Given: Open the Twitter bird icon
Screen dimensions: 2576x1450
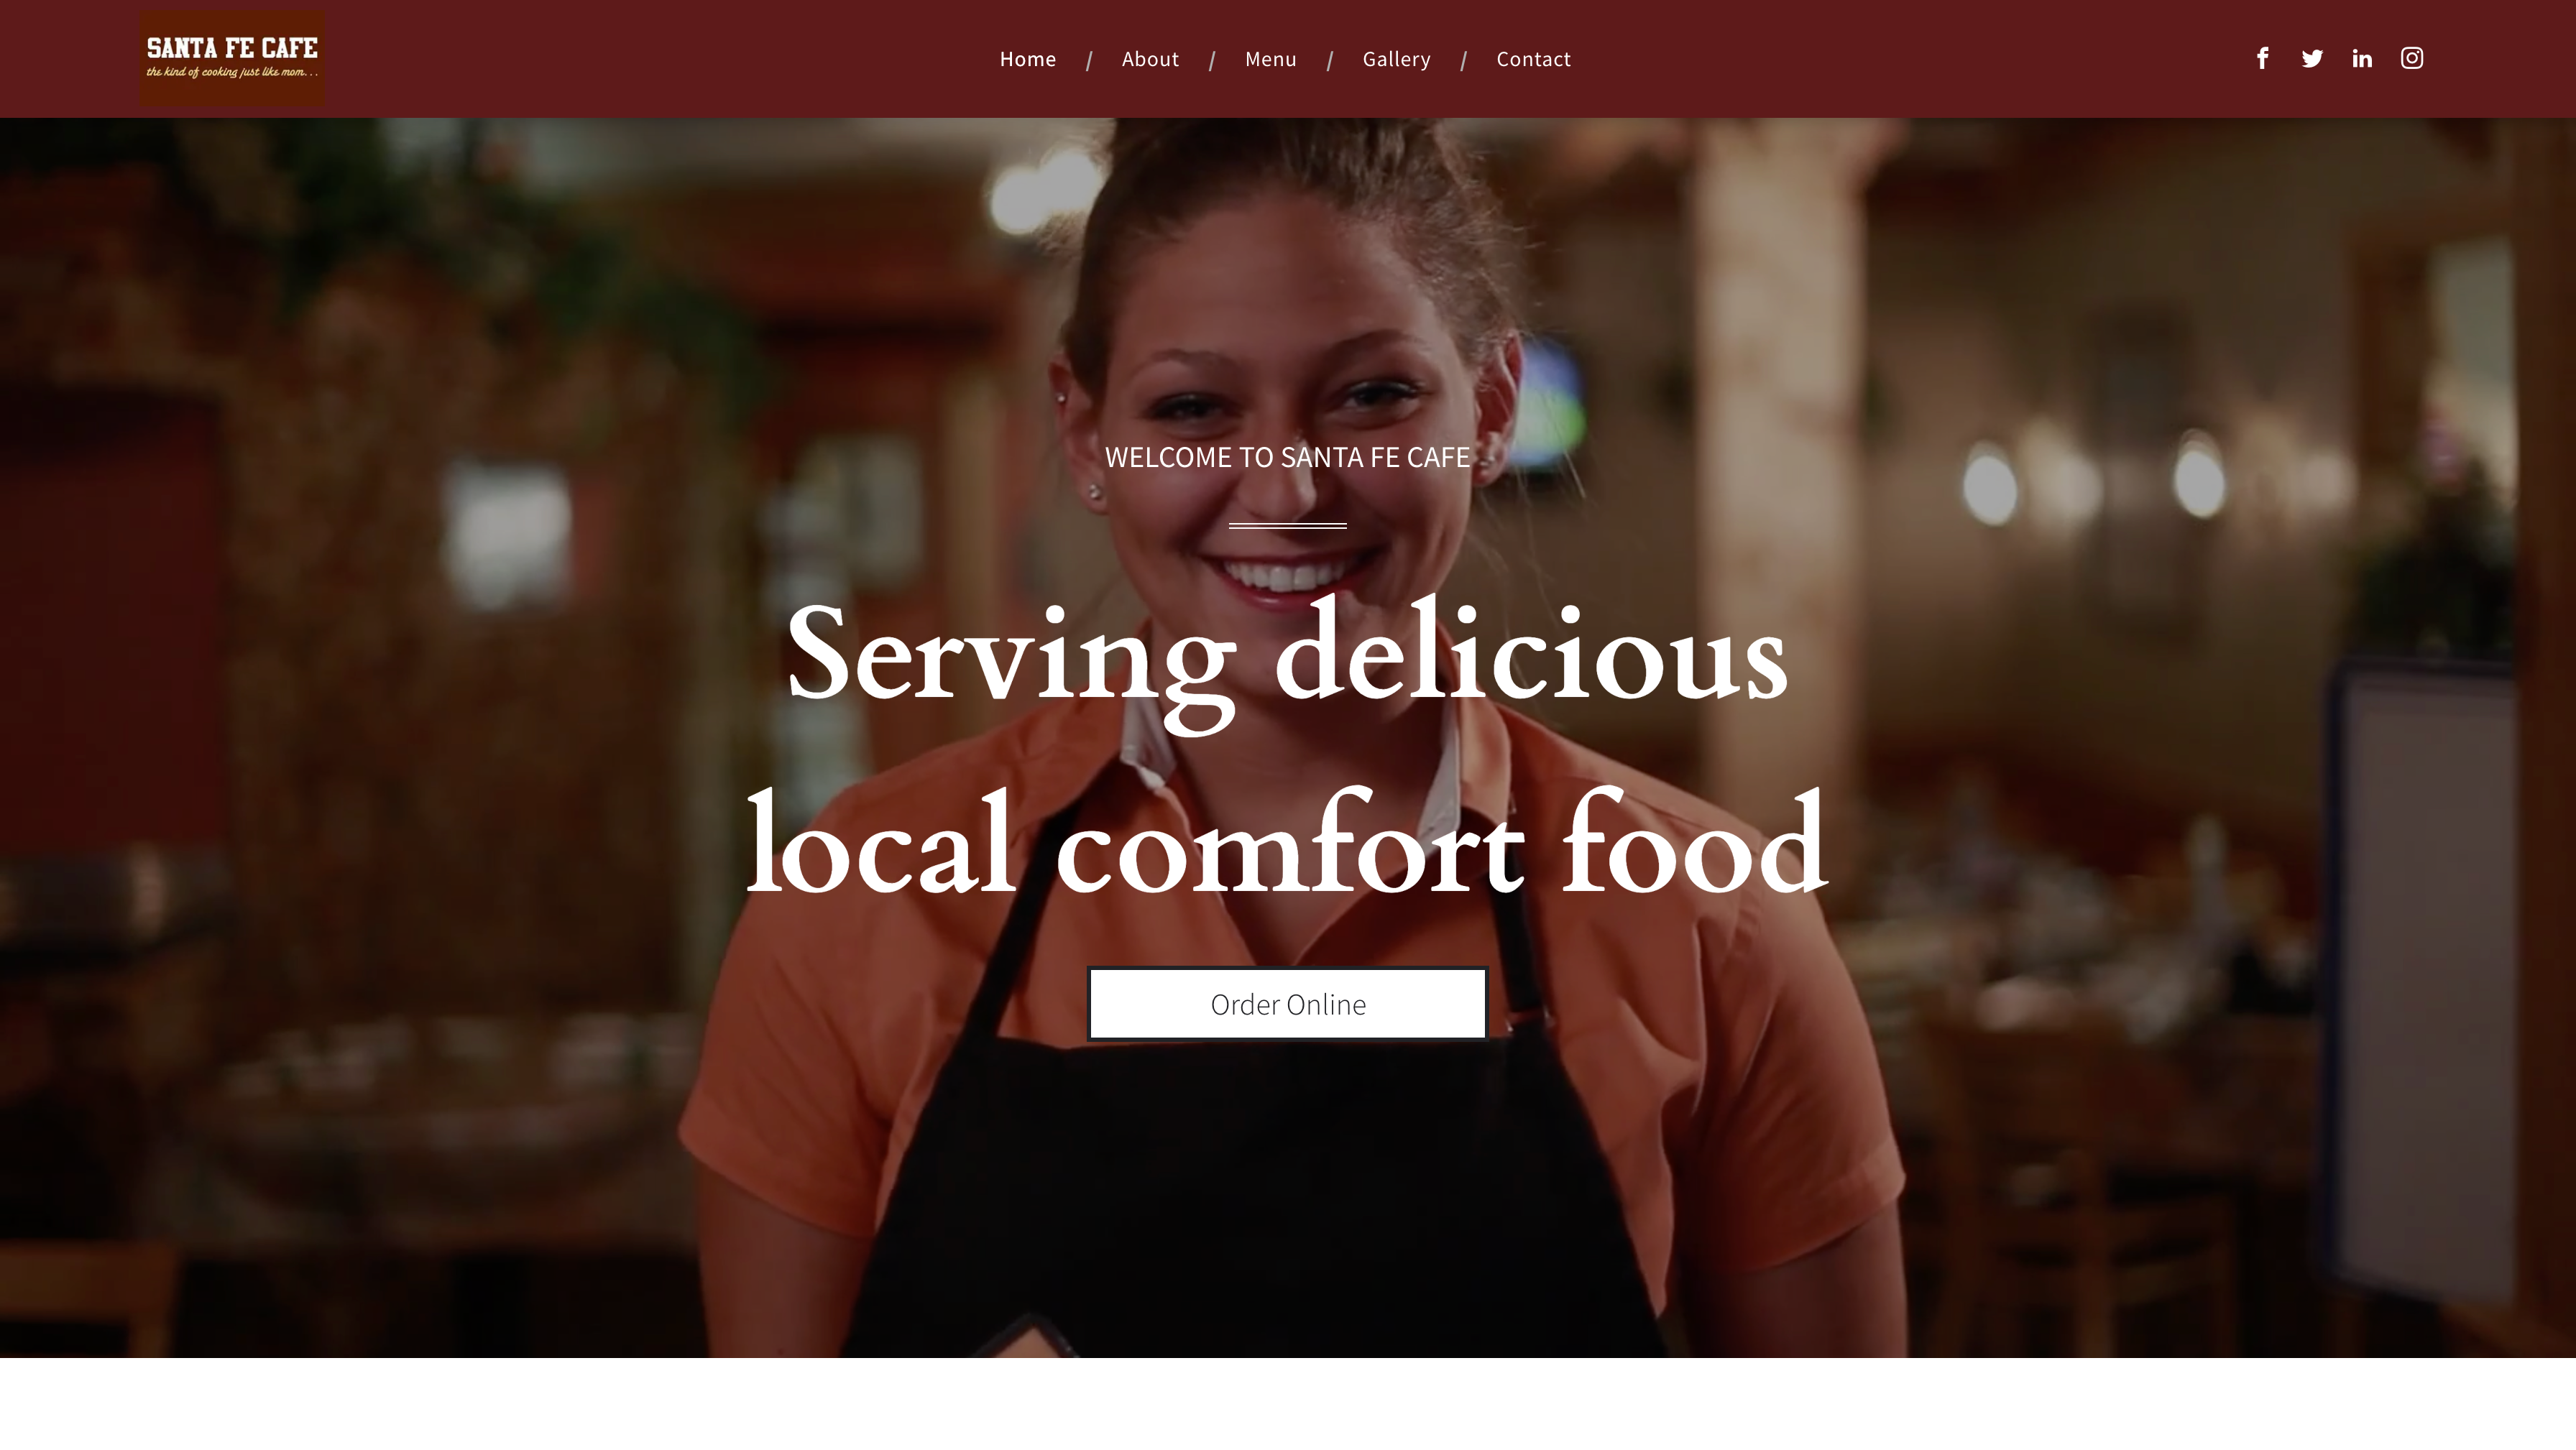Looking at the screenshot, I should click(x=2312, y=58).
